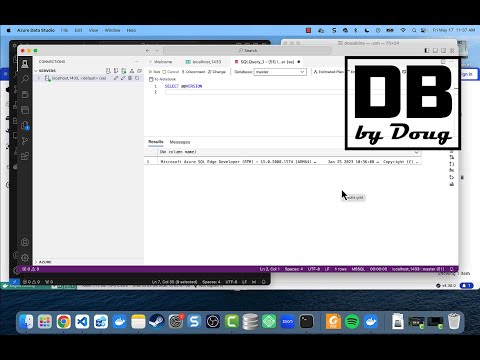
Task: Toggle the secondary side bar layout button
Action: click(x=443, y=51)
